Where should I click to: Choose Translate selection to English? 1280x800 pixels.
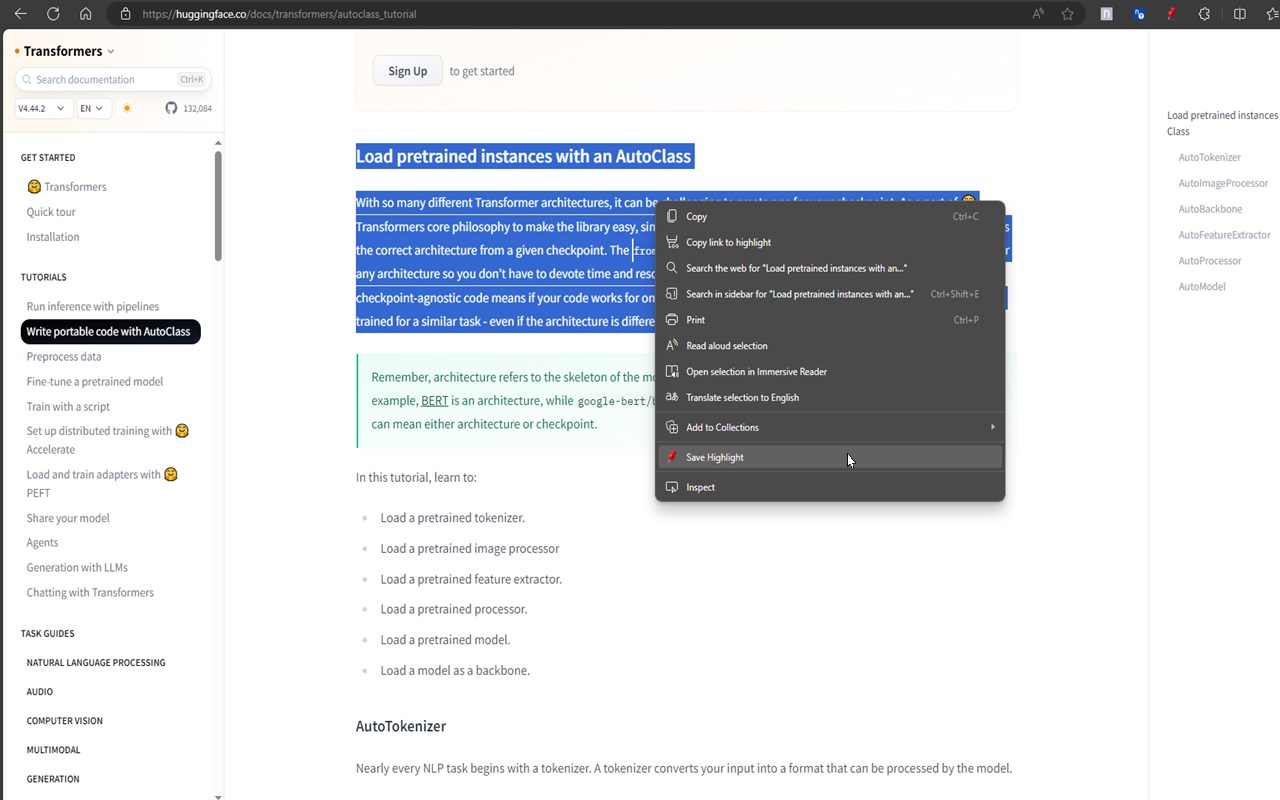pyautogui.click(x=830, y=397)
